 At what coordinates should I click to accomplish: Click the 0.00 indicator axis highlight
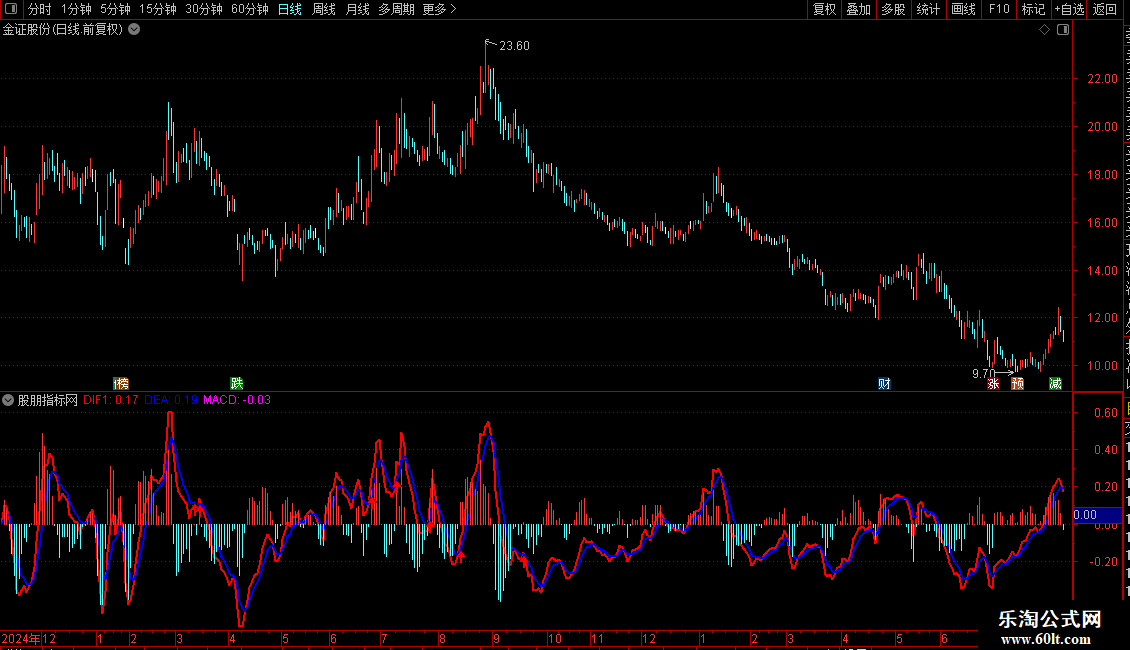point(1098,515)
